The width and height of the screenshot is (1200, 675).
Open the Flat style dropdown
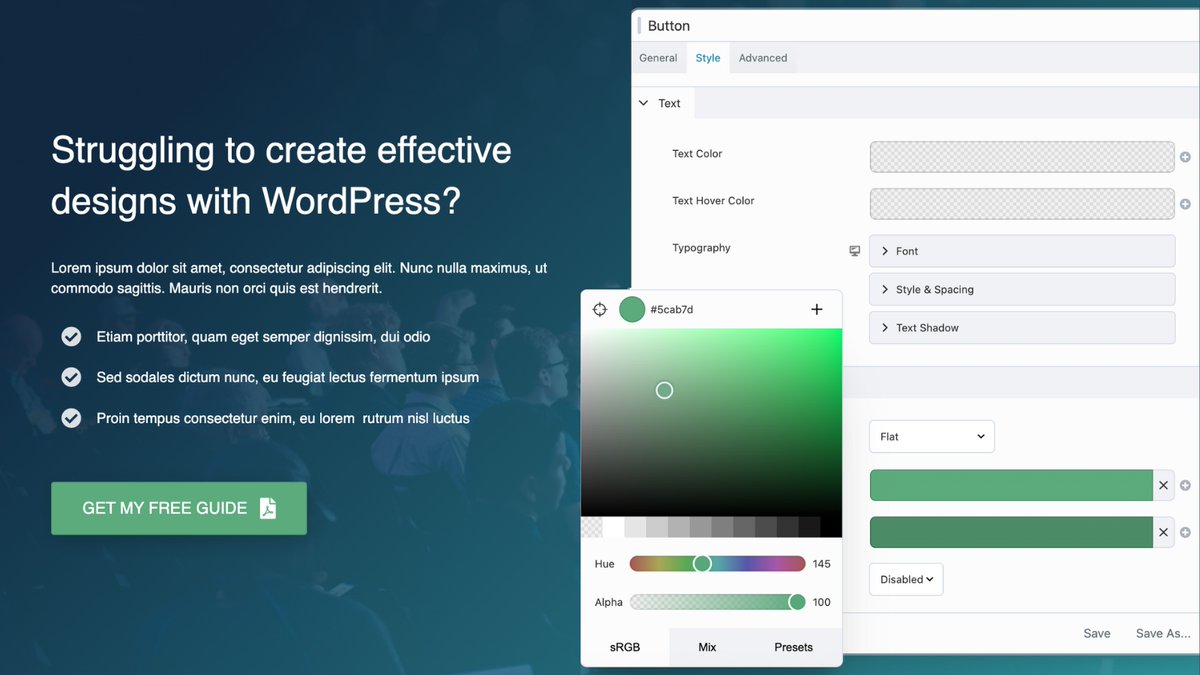coord(932,436)
